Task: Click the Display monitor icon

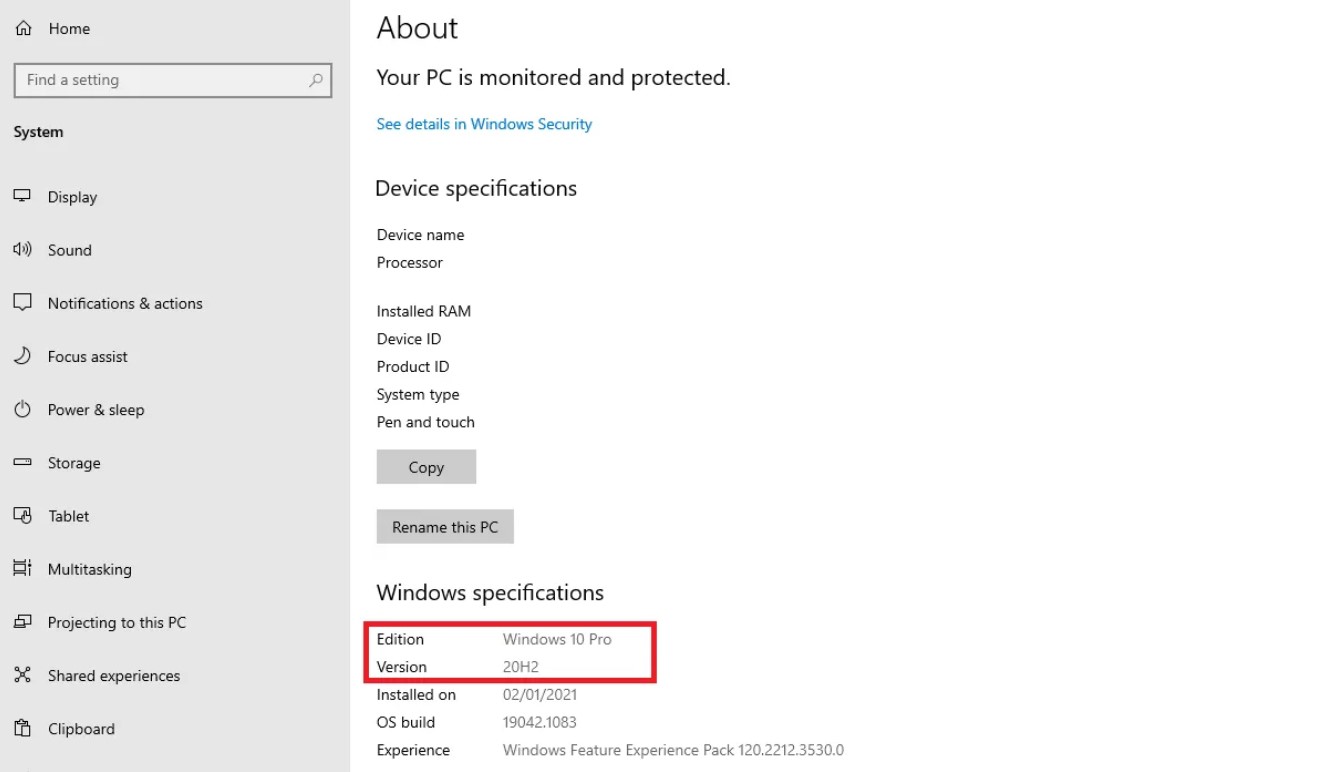Action: click(x=22, y=197)
